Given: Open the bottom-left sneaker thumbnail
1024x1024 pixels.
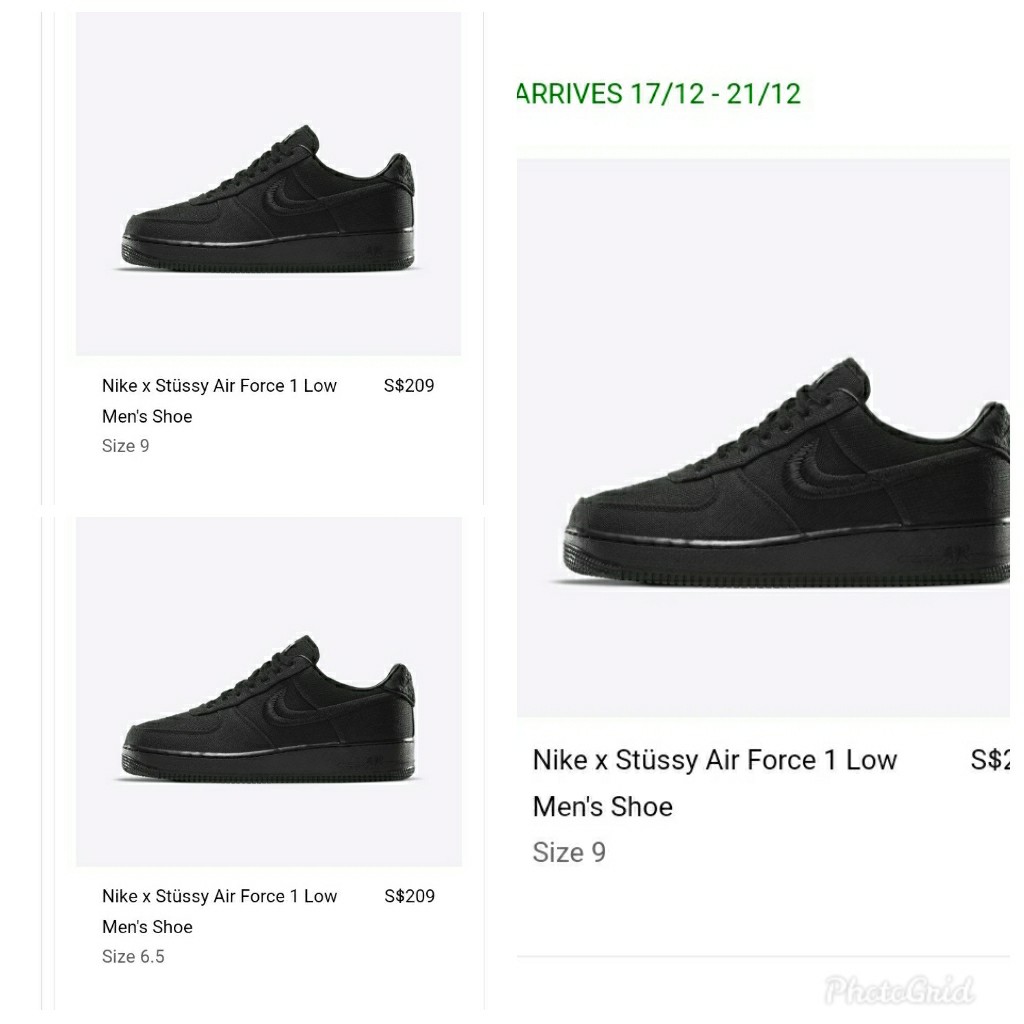Looking at the screenshot, I should 268,690.
